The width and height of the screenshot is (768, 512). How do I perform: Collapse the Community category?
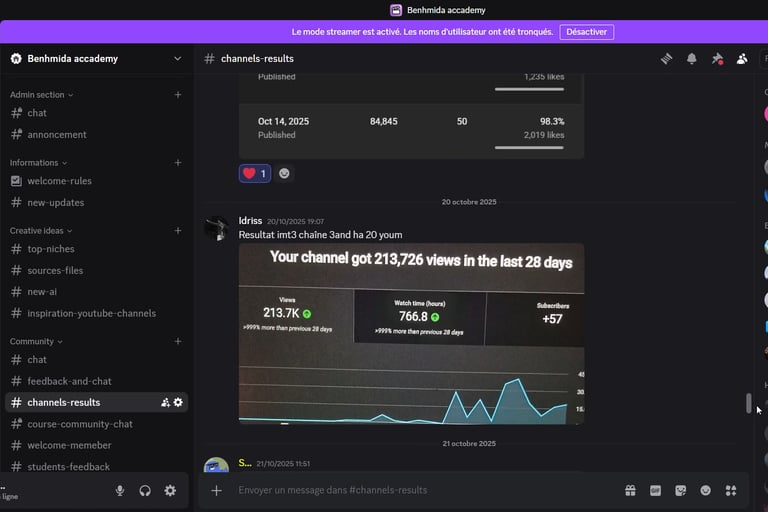click(36, 341)
